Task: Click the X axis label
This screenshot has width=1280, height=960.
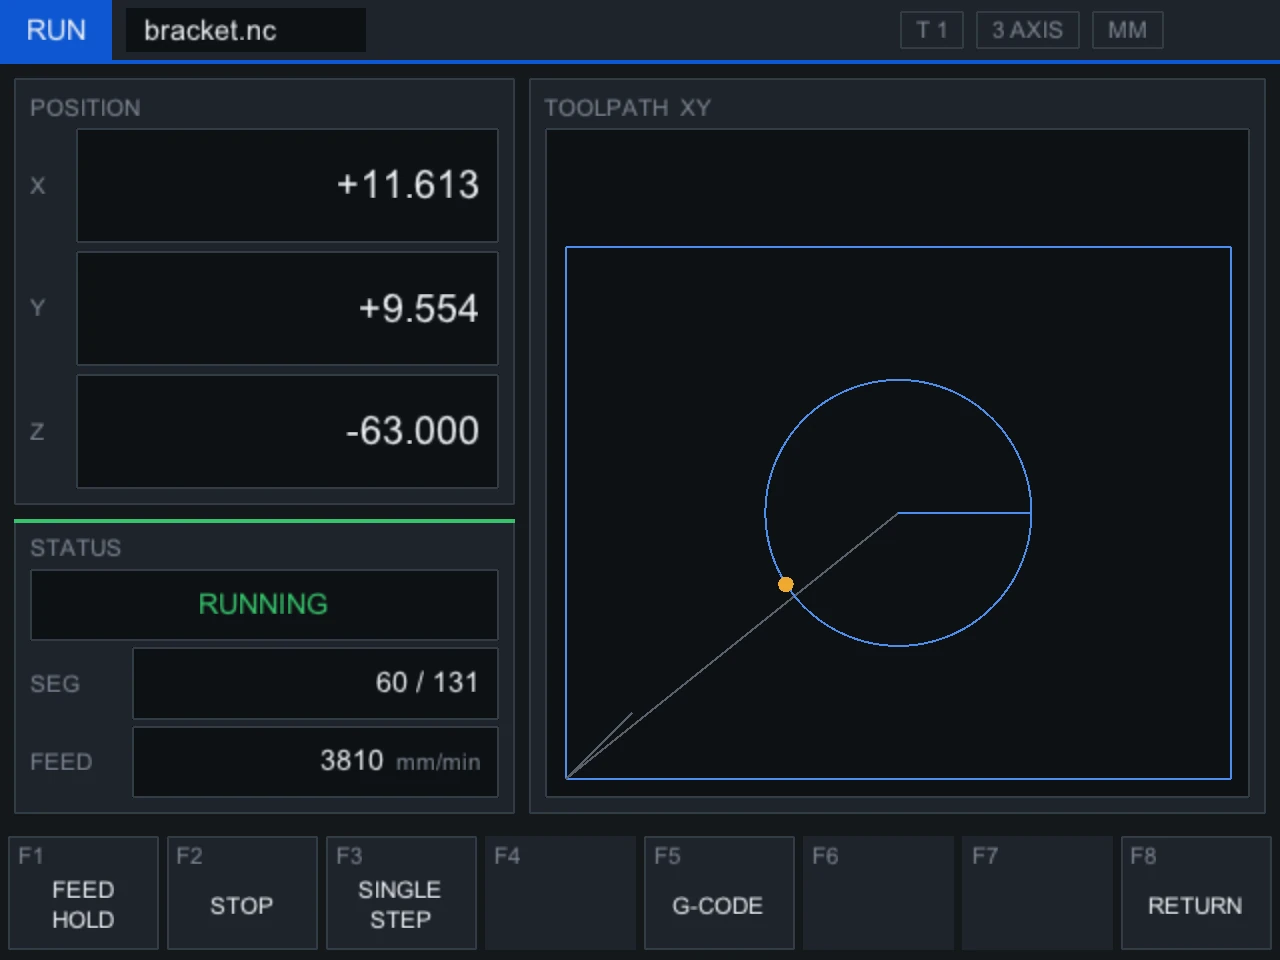Action: point(38,186)
